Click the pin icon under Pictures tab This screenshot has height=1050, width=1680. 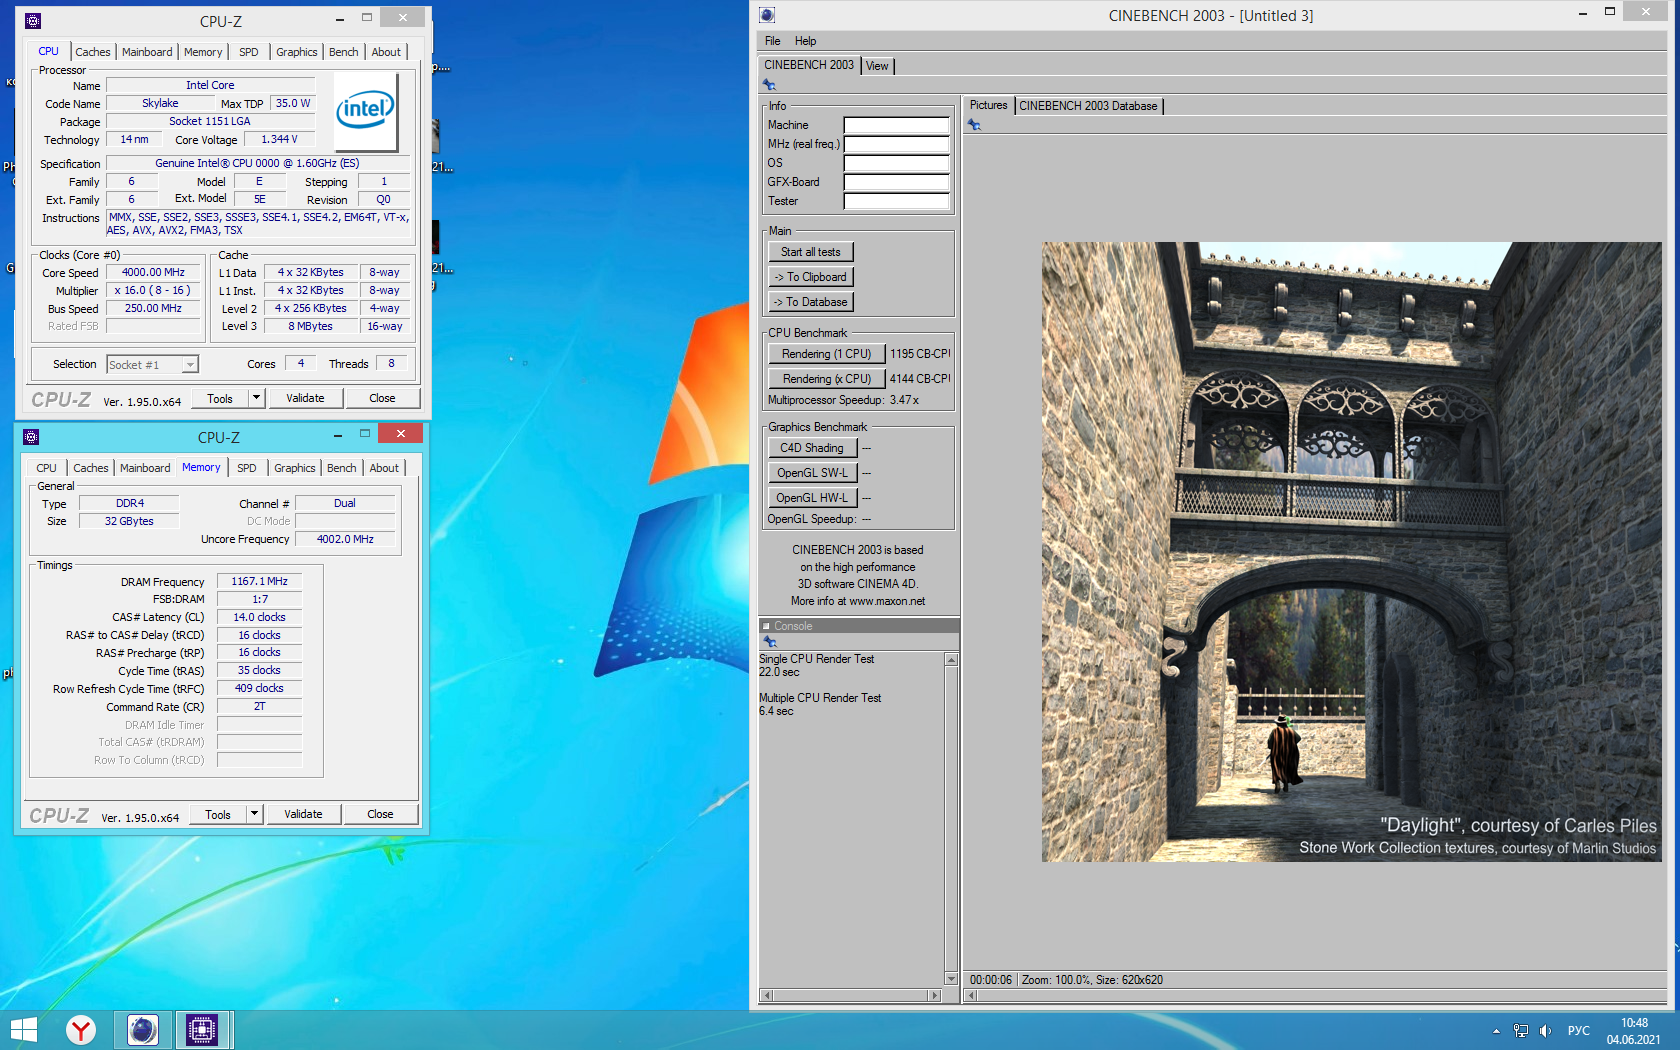click(x=974, y=125)
